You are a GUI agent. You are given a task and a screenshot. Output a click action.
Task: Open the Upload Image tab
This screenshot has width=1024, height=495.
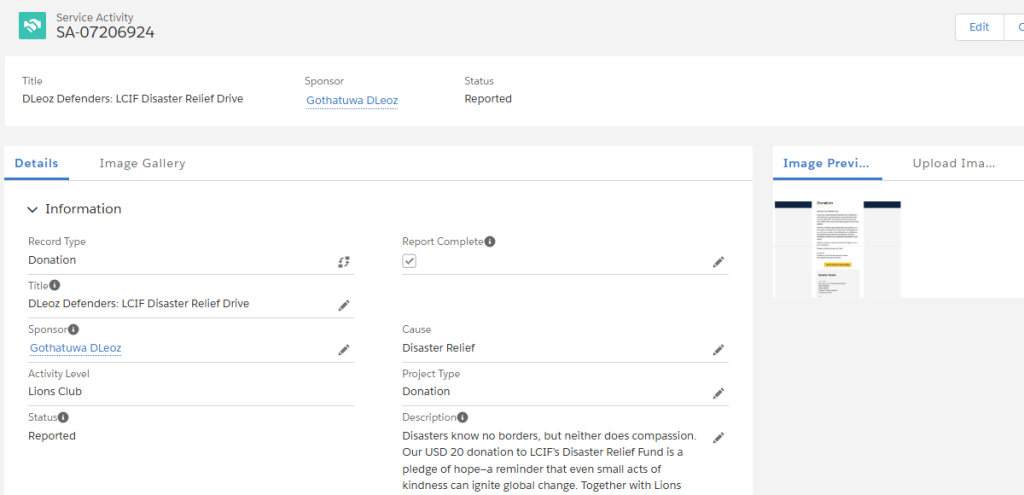[x=953, y=163]
